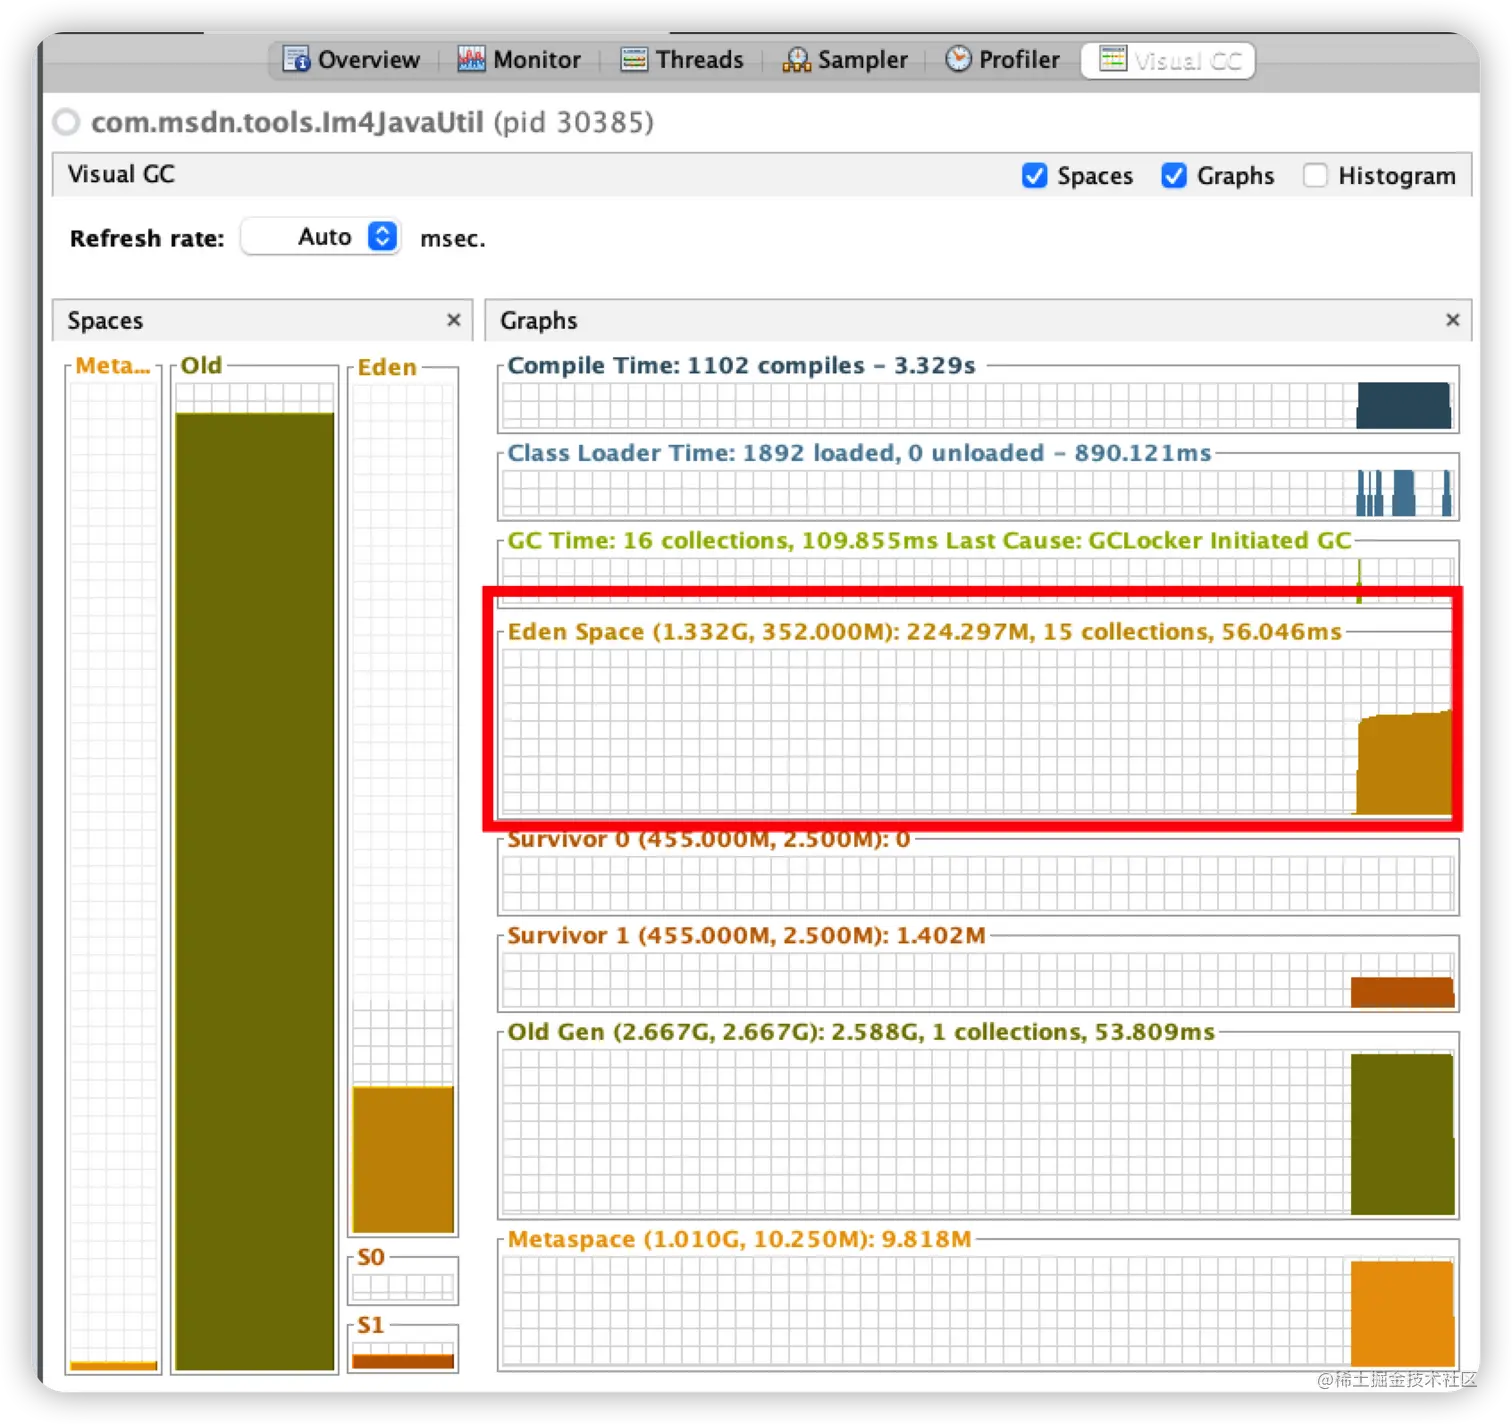Click the Overview tab icon
The height and width of the screenshot is (1424, 1512).
click(296, 60)
